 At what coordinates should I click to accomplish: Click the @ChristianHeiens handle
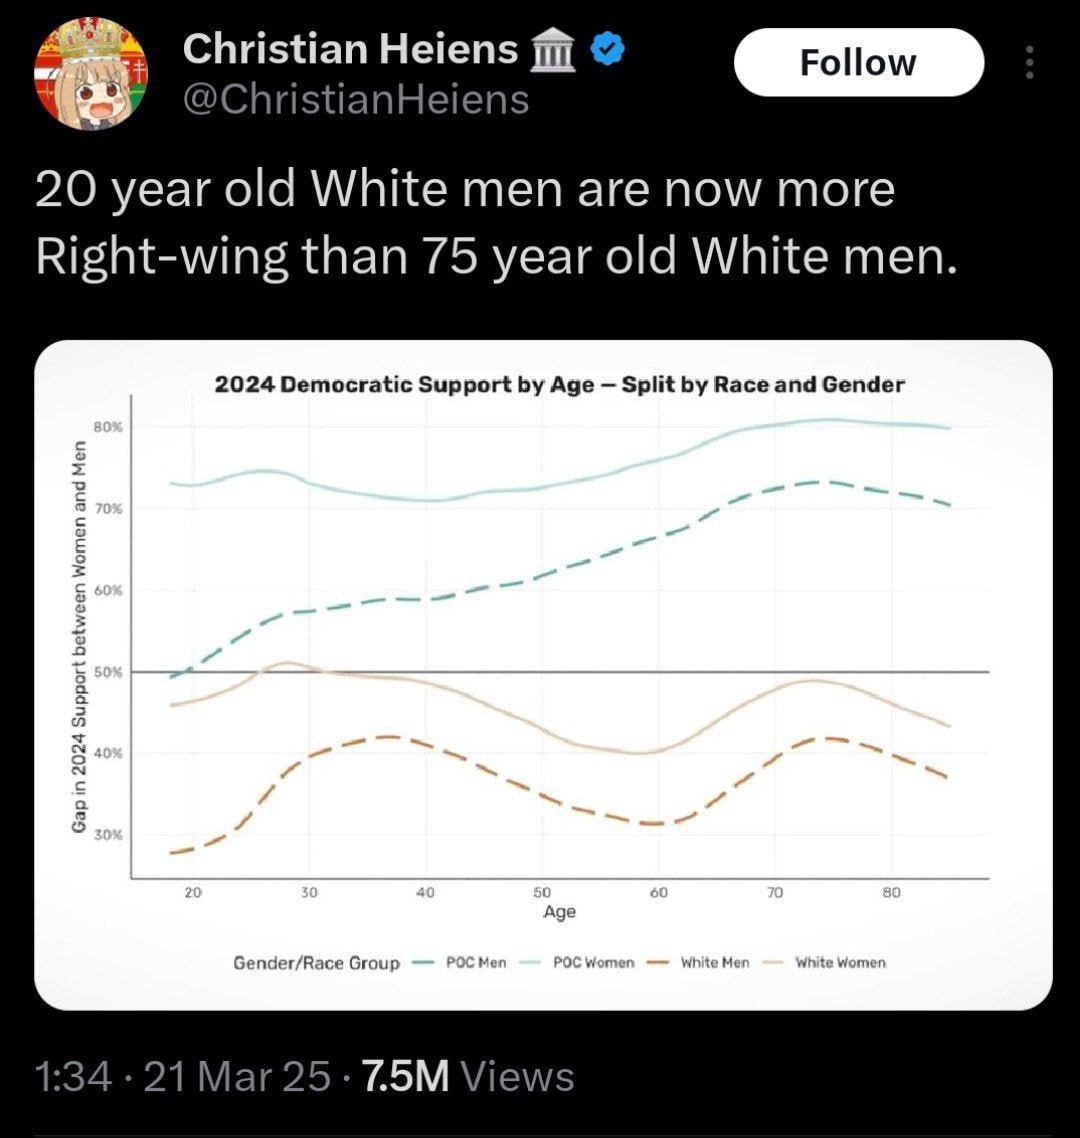coord(356,99)
